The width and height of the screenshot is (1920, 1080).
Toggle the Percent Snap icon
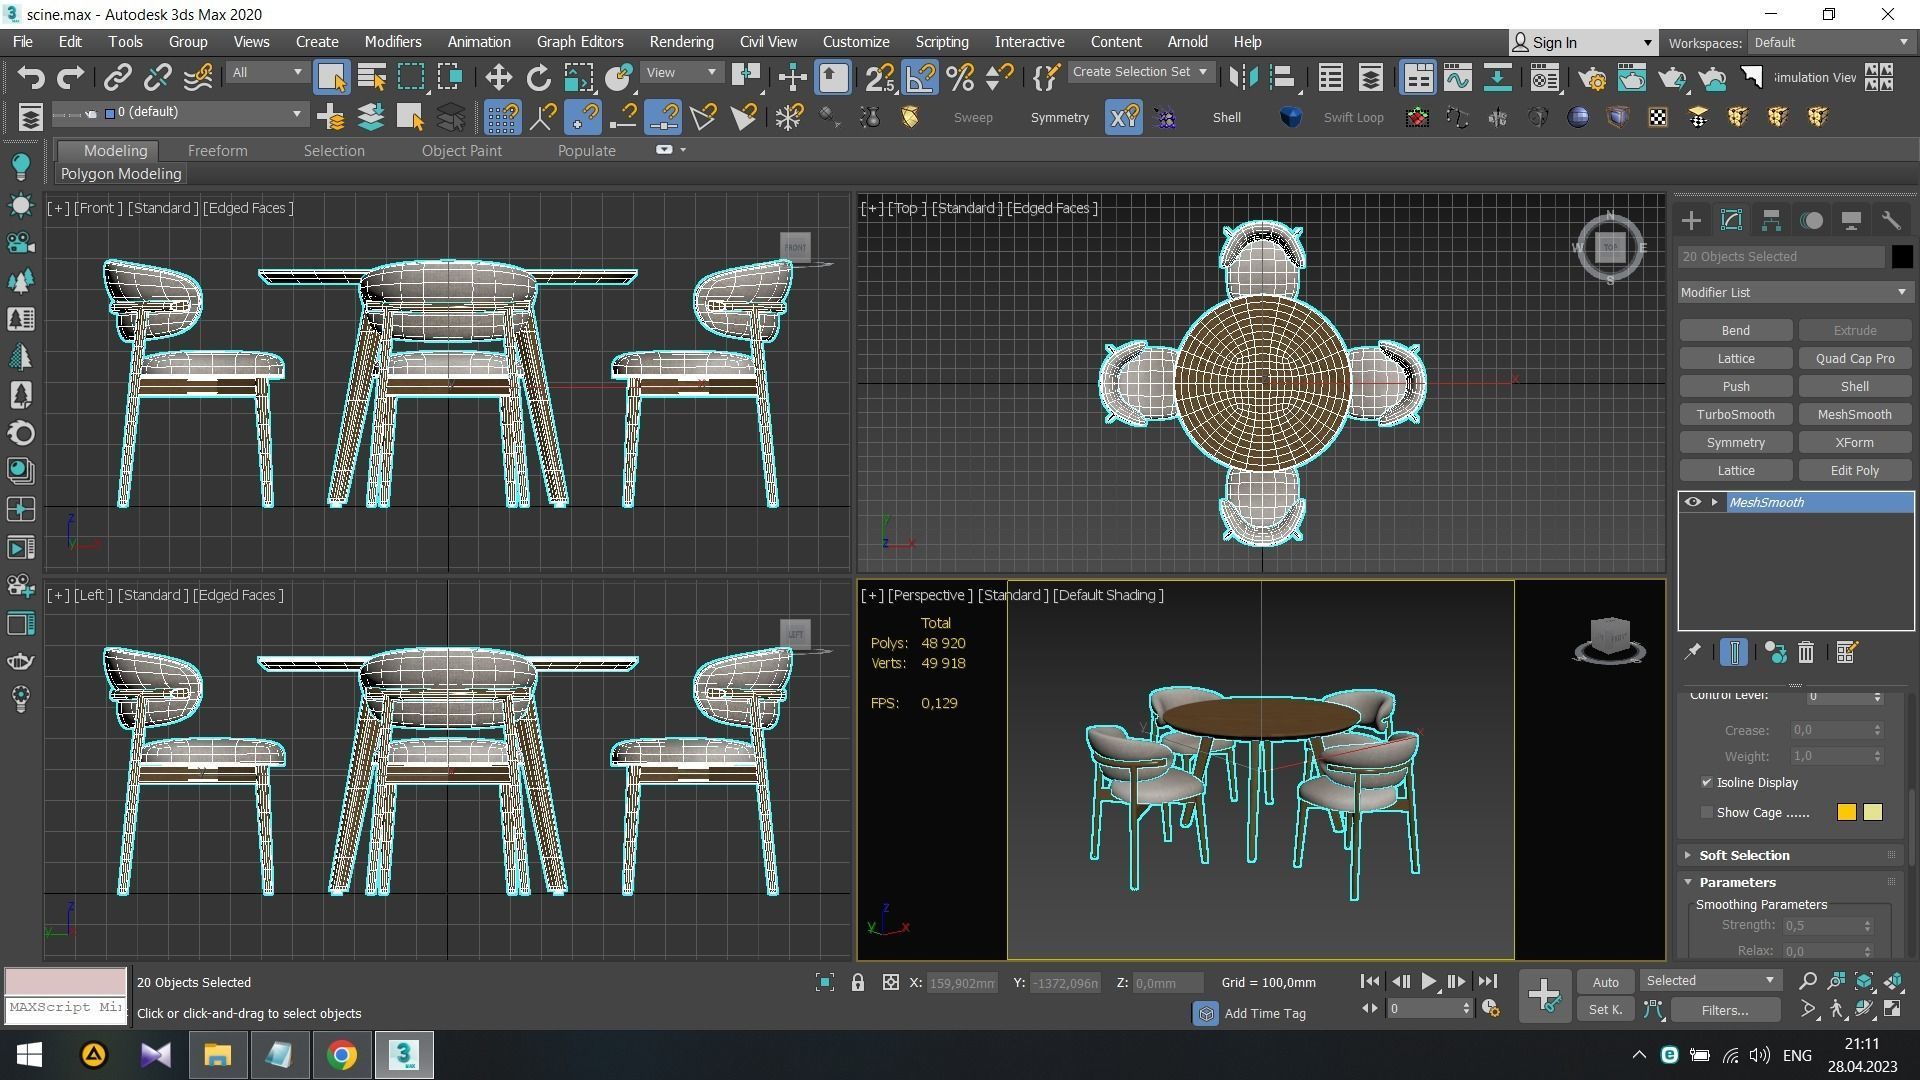[x=960, y=78]
